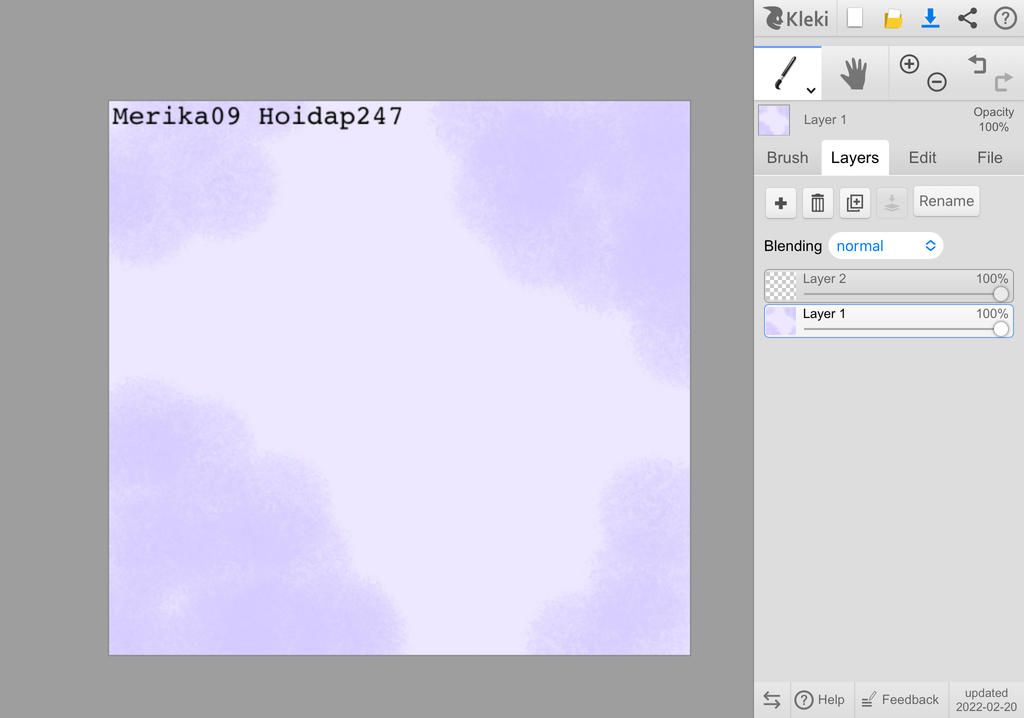
Task: Click the updated 2022-02-20 note
Action: tap(986, 700)
